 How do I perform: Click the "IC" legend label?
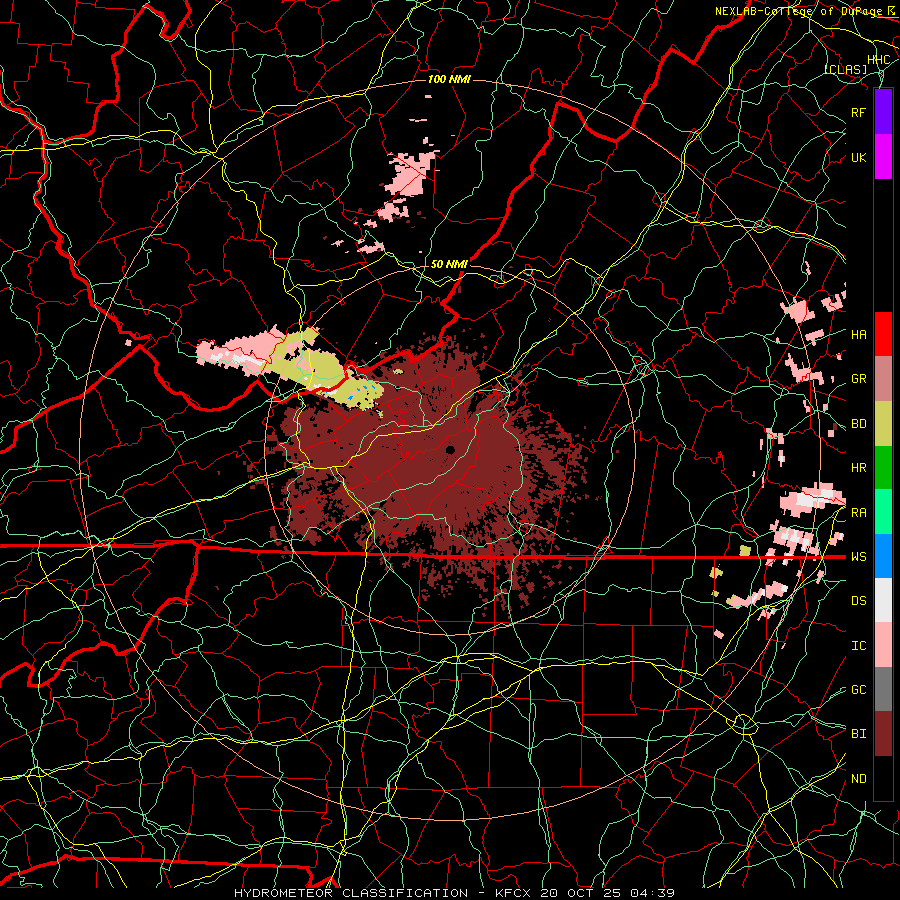pyautogui.click(x=858, y=646)
